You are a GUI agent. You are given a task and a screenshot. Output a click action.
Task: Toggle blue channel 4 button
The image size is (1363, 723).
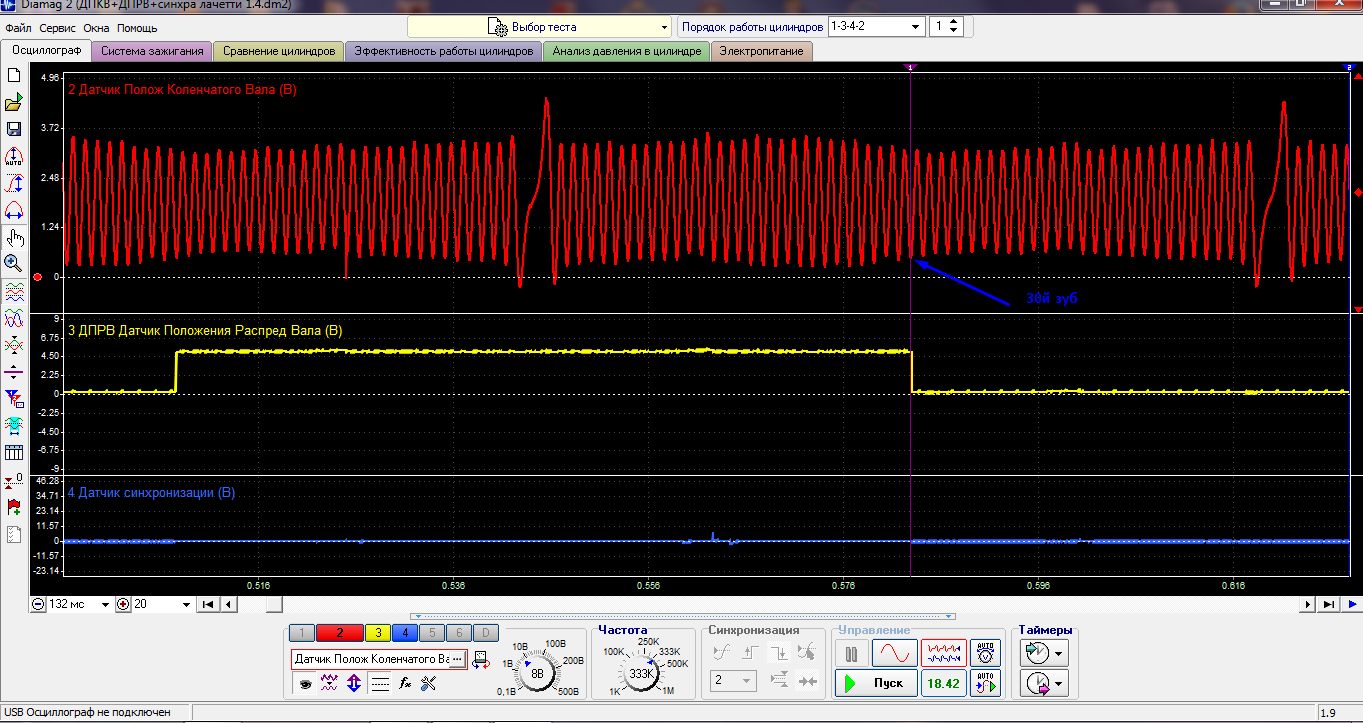(404, 633)
